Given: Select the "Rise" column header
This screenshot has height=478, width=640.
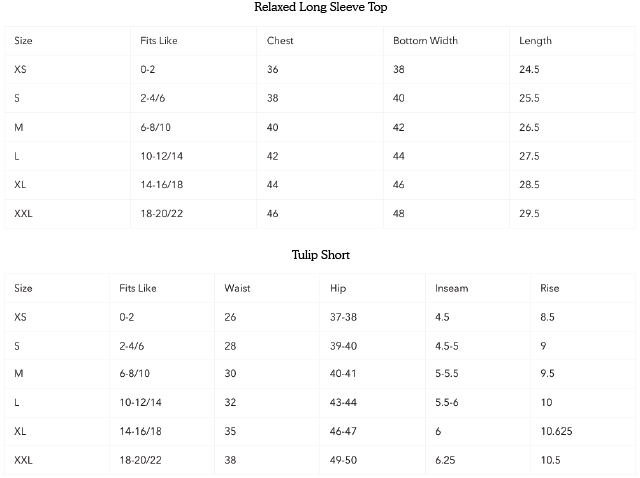Looking at the screenshot, I should pos(549,288).
